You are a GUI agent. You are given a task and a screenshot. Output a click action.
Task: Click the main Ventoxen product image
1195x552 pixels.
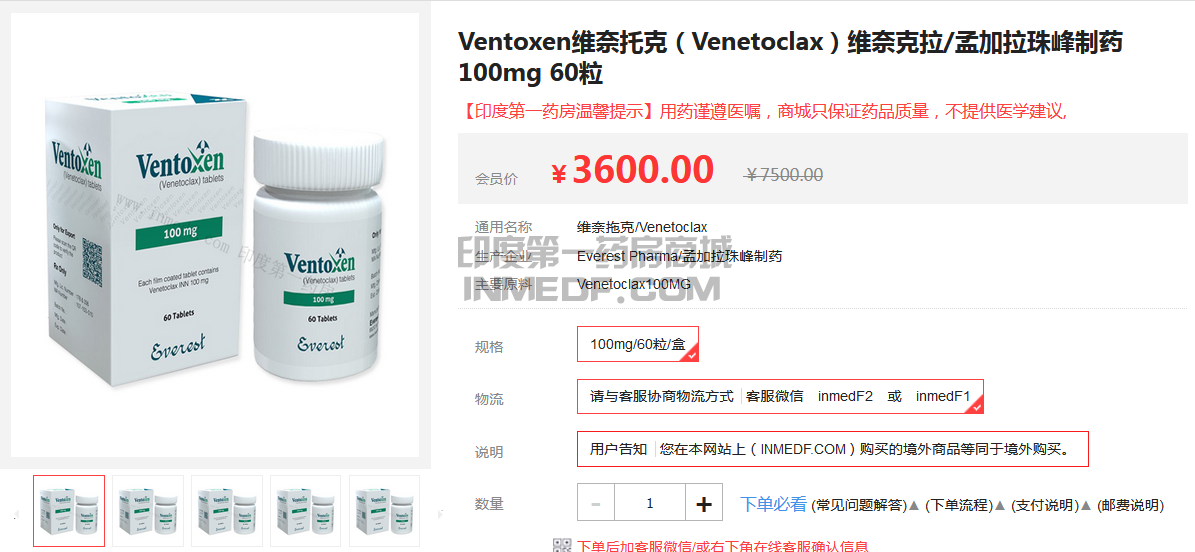pos(215,235)
